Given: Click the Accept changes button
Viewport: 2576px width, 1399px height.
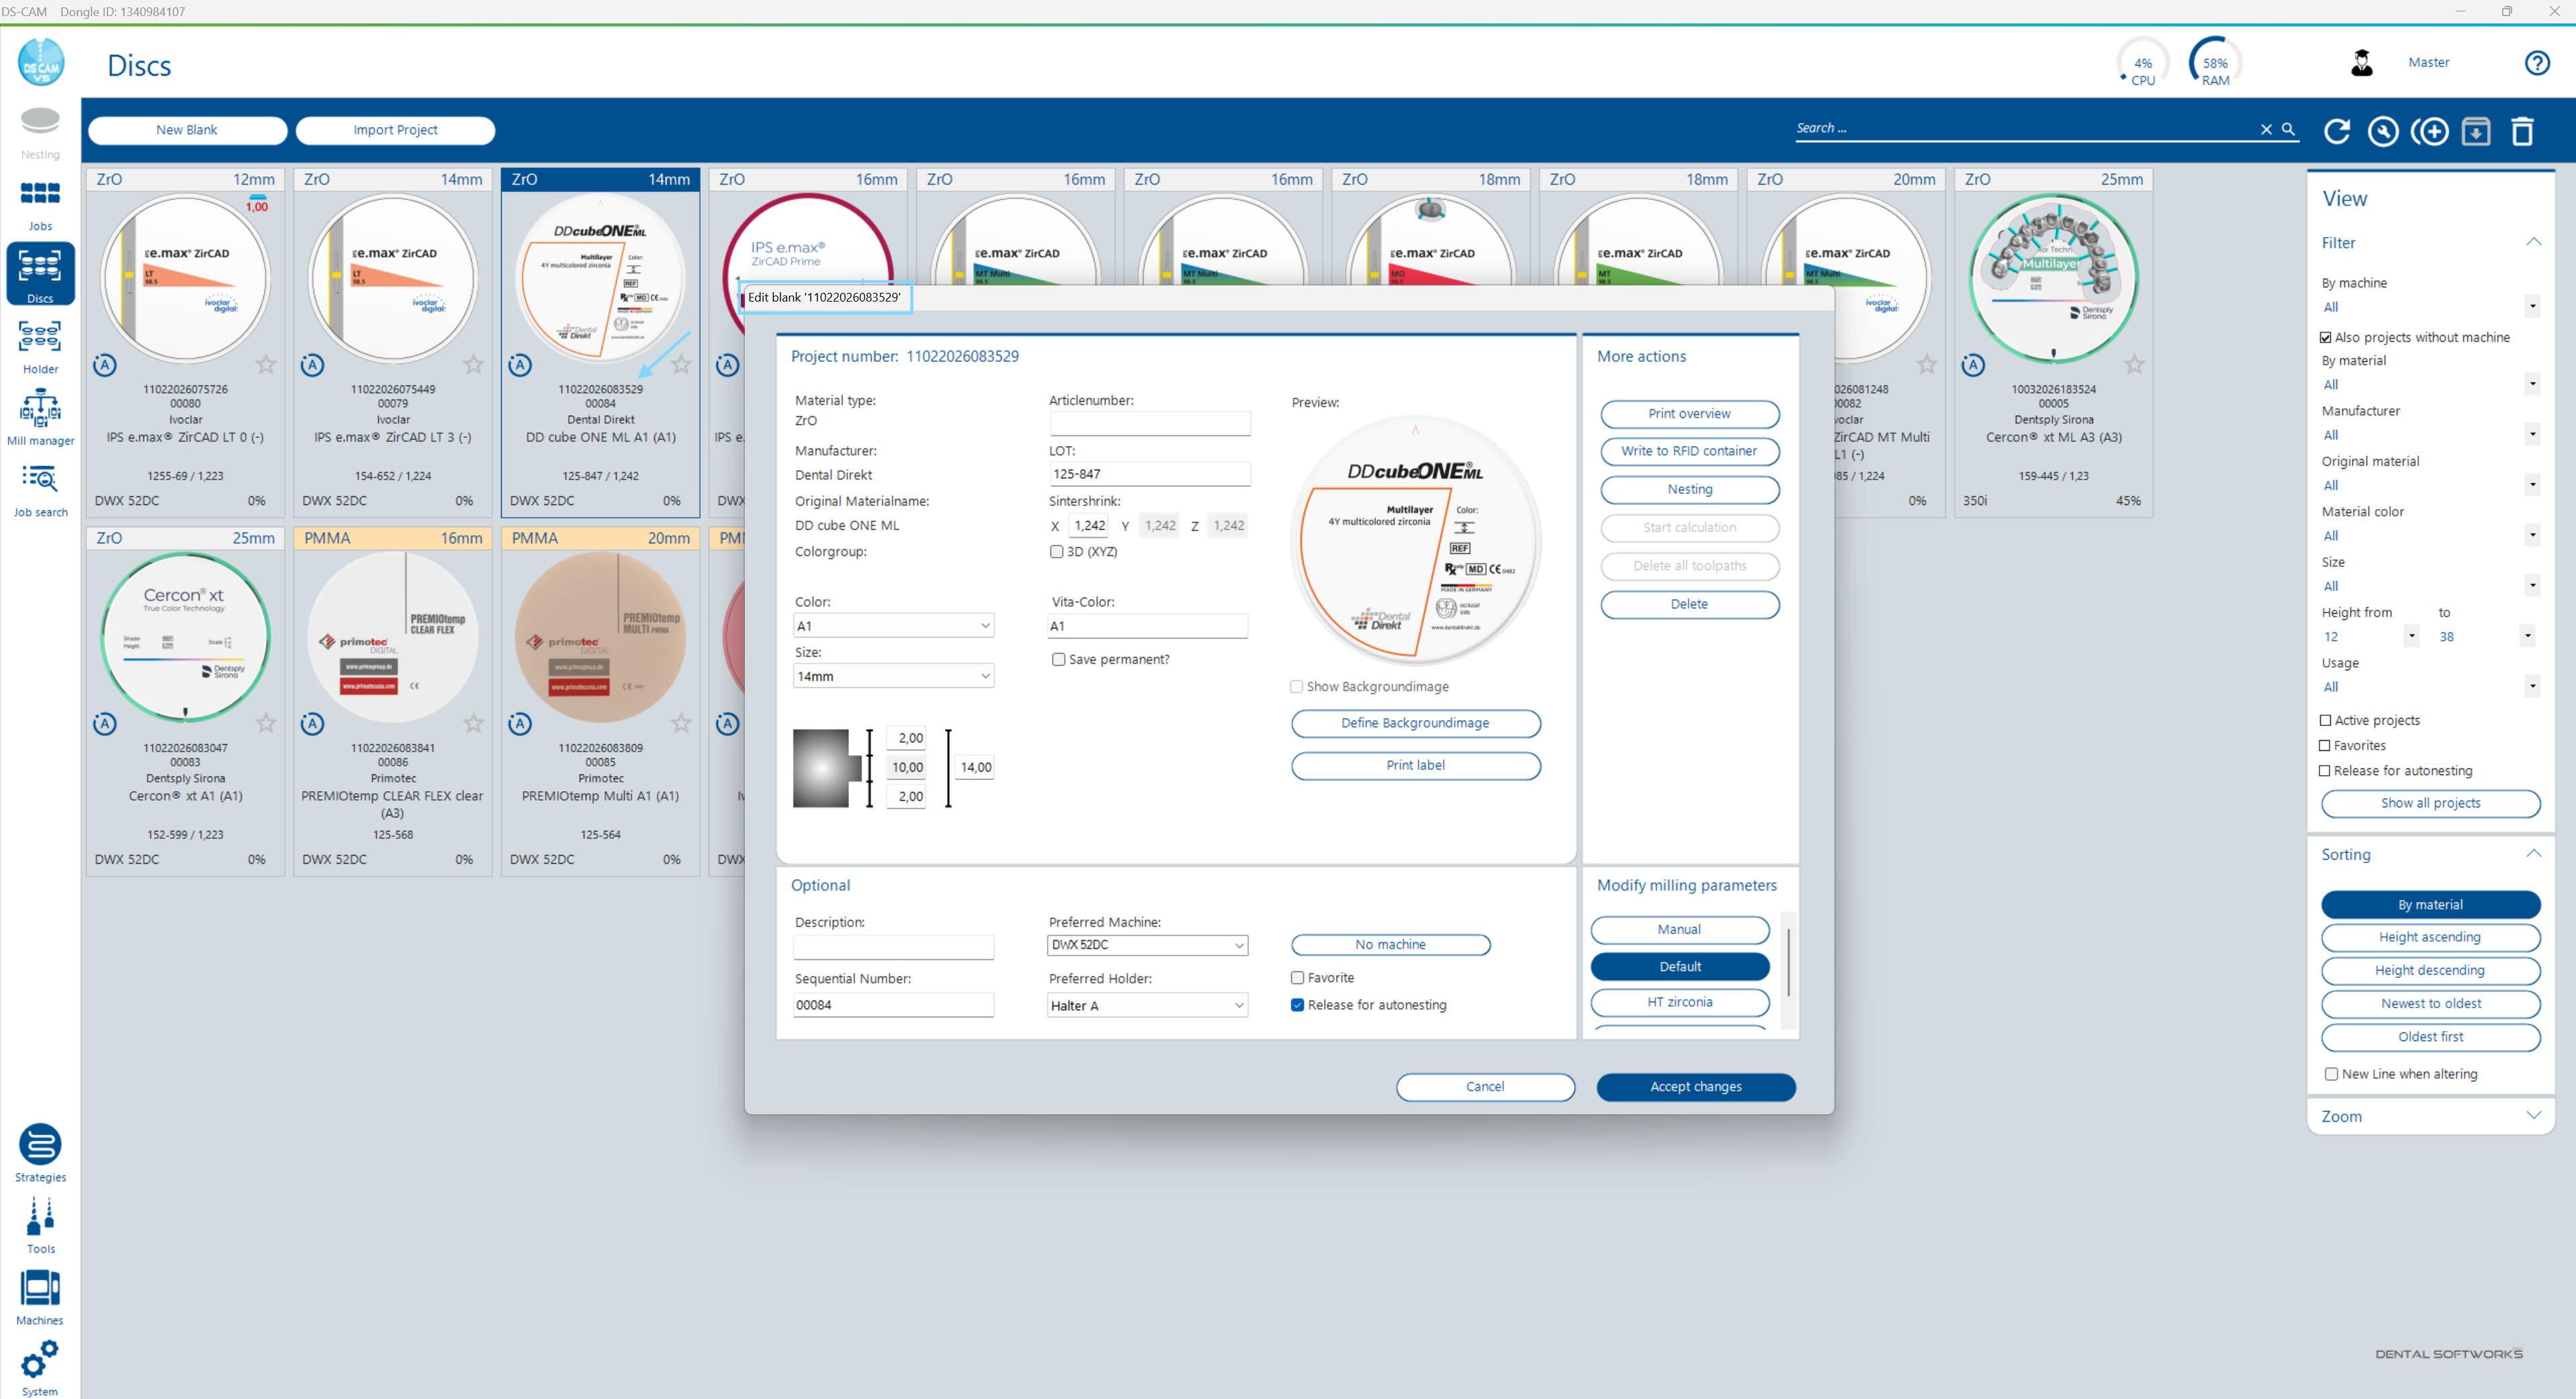Looking at the screenshot, I should click(x=1695, y=1086).
